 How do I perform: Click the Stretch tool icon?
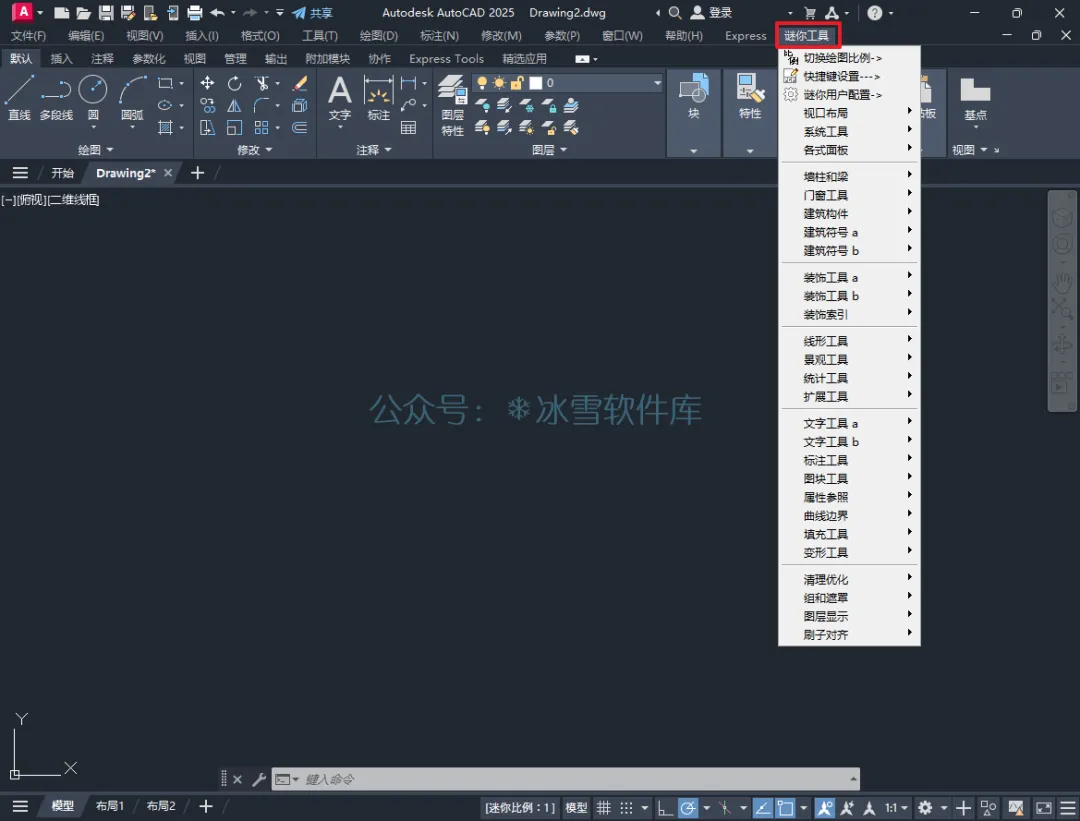207,127
